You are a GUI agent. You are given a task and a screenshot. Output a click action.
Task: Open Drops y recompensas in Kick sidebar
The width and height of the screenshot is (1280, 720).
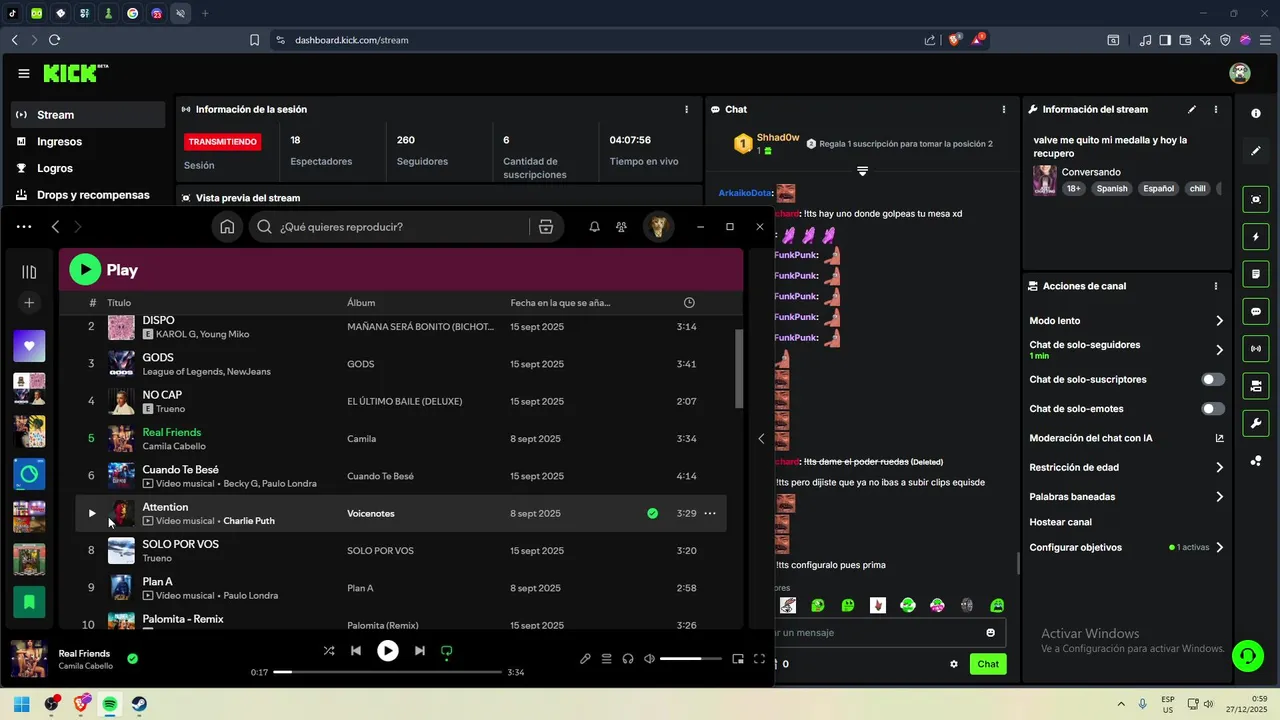pyautogui.click(x=88, y=195)
